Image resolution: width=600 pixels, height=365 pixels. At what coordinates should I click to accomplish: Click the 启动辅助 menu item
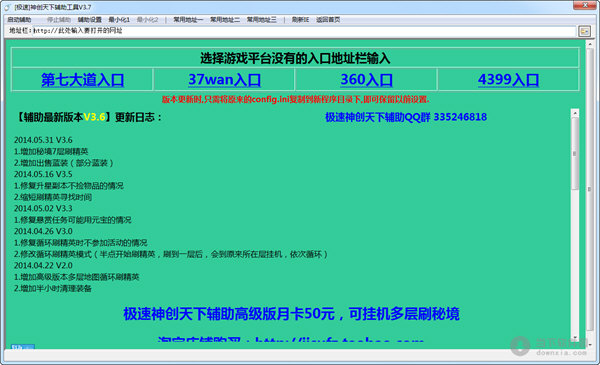pyautogui.click(x=19, y=20)
